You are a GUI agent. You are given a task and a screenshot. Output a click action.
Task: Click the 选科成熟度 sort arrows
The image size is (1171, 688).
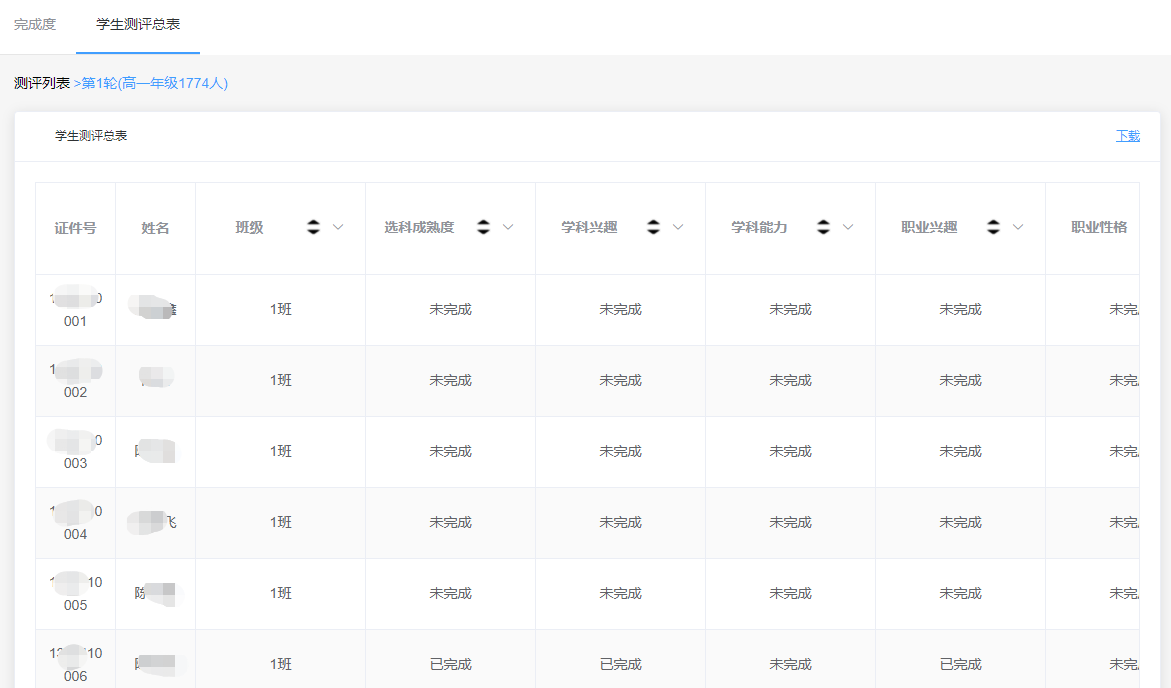pos(483,227)
